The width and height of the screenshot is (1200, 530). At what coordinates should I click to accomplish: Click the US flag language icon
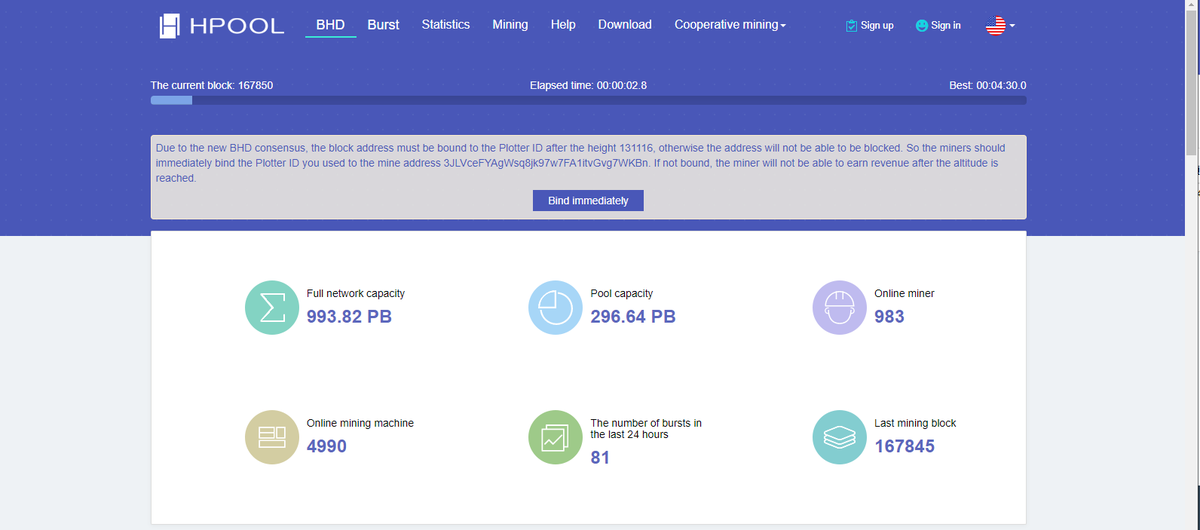pyautogui.click(x=995, y=26)
